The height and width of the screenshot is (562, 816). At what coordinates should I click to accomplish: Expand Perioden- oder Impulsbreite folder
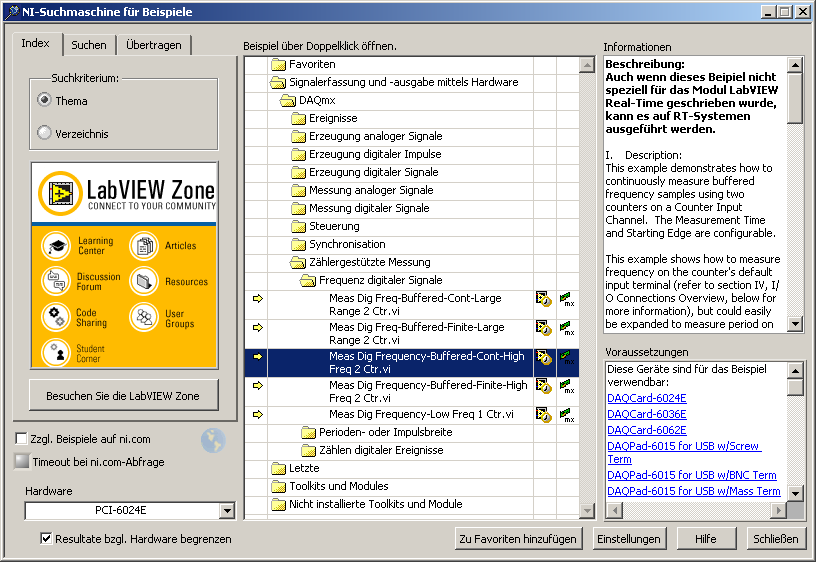tap(309, 432)
